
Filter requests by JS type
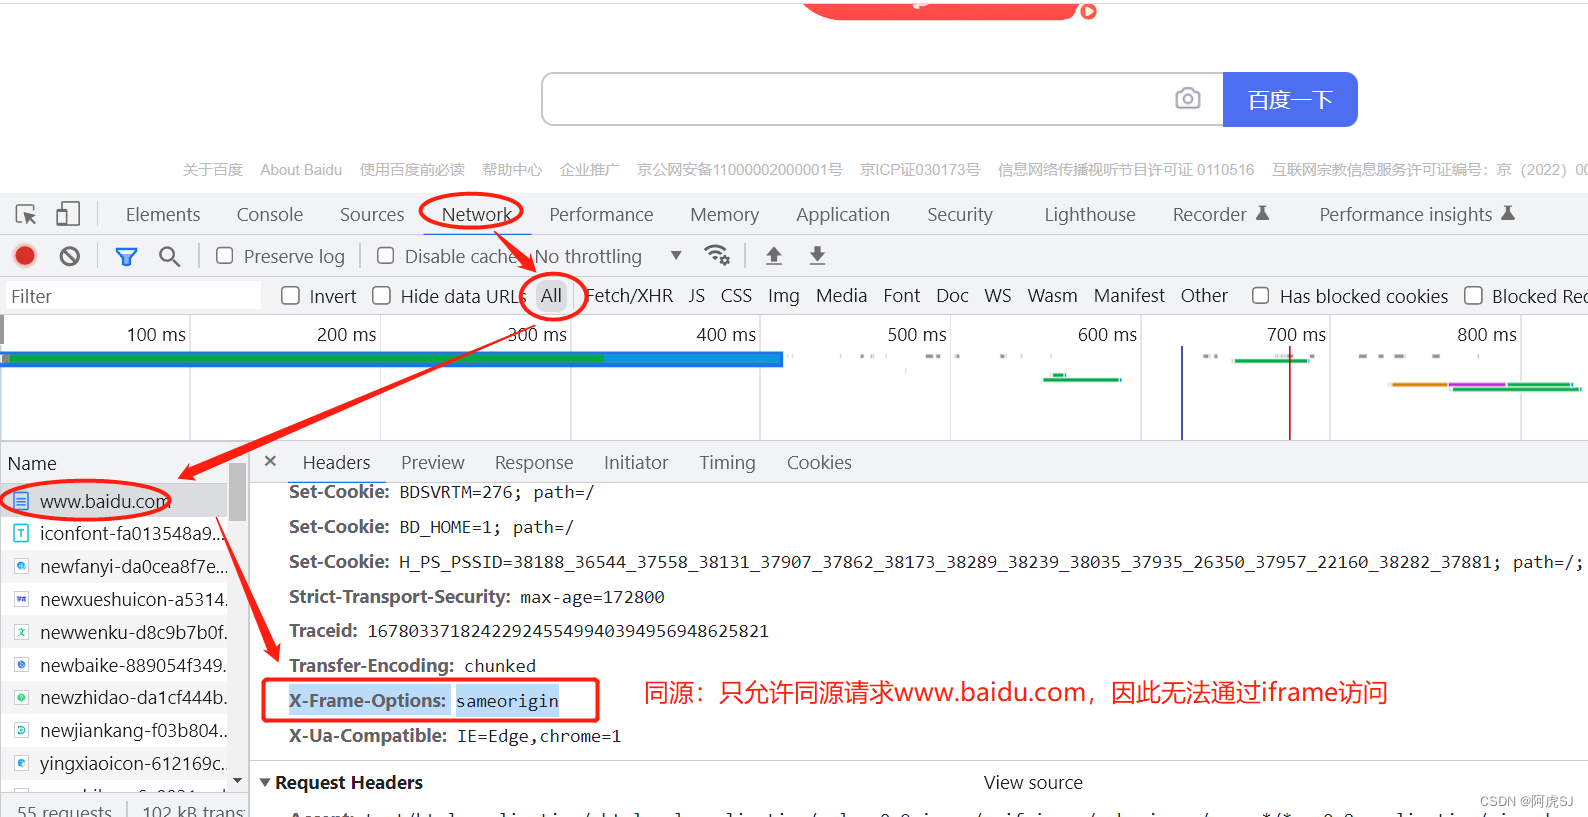pos(697,296)
